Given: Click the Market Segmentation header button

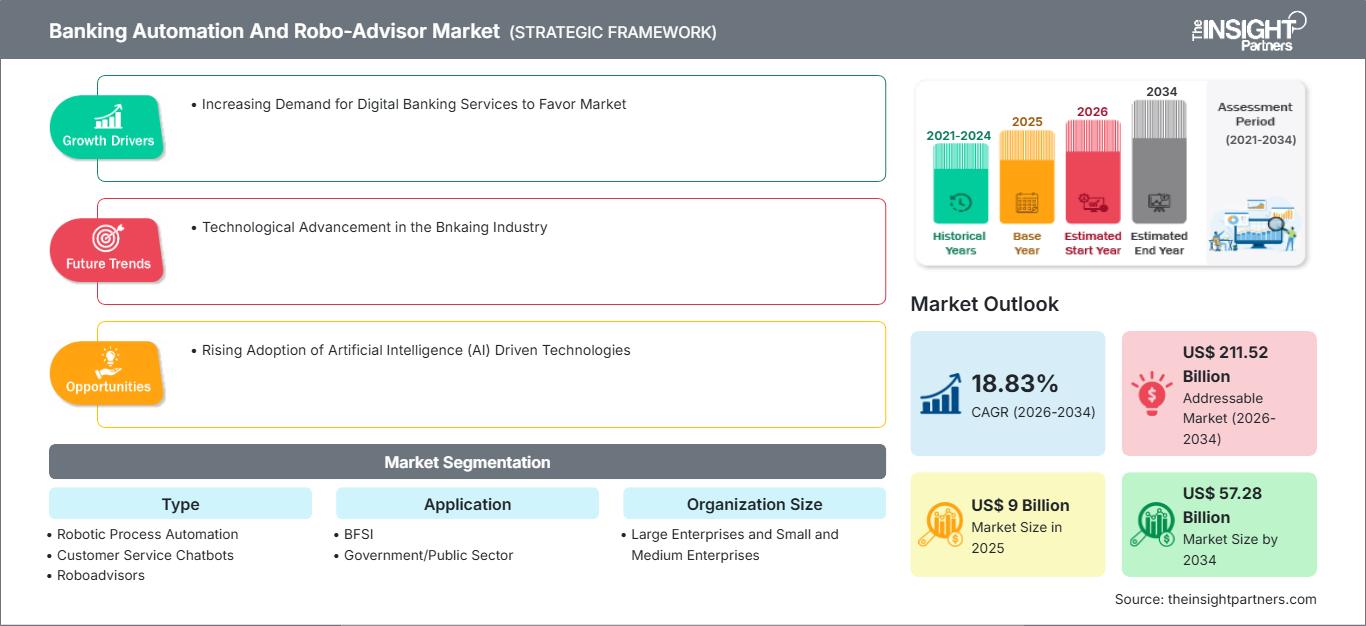Looking at the screenshot, I should pyautogui.click(x=466, y=461).
